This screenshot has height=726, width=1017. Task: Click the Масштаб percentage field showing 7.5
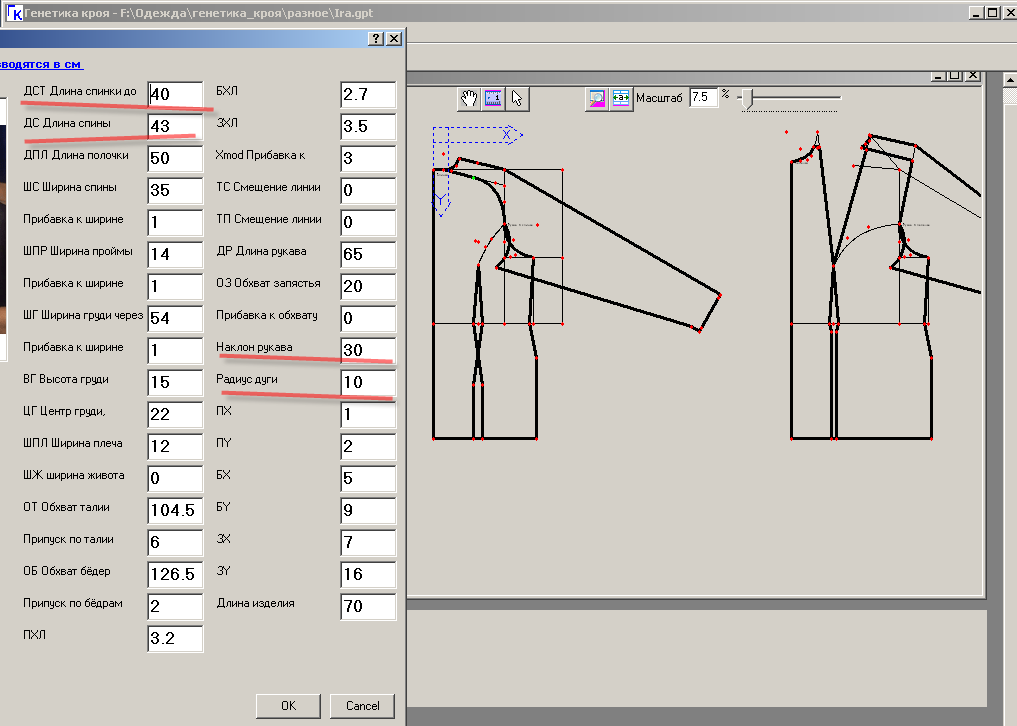pos(703,97)
